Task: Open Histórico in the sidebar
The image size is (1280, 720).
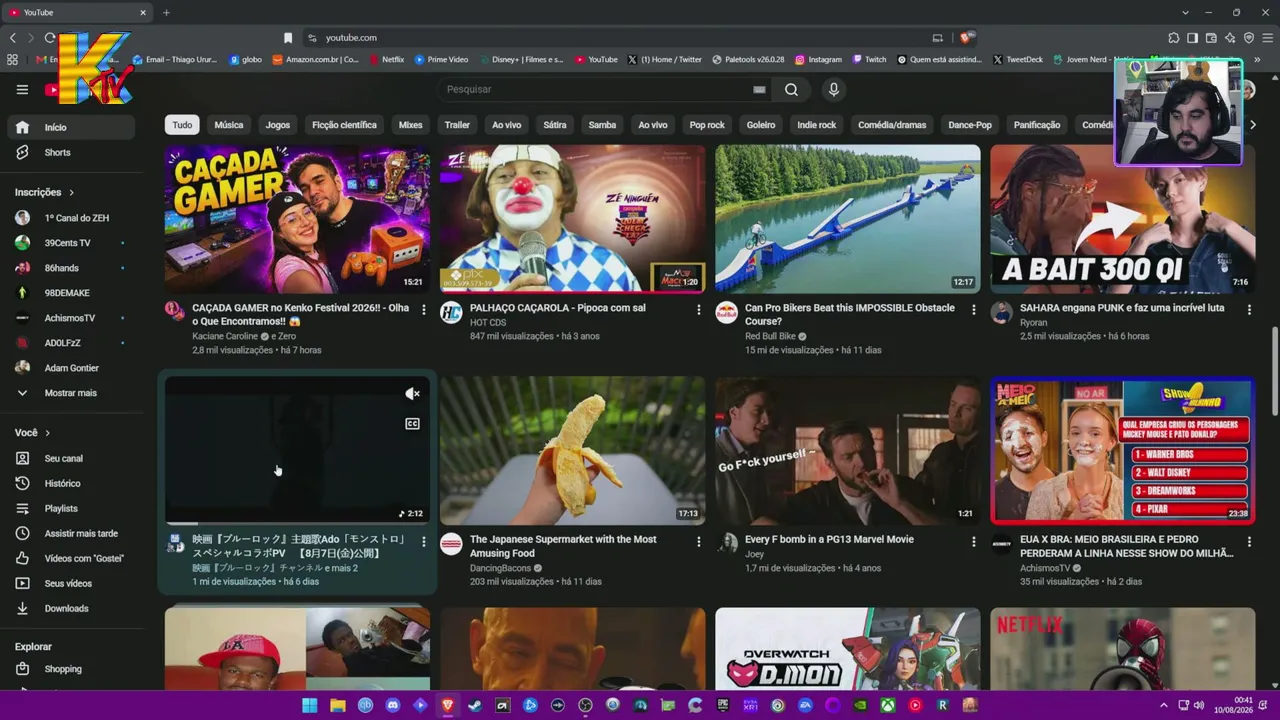Action: pyautogui.click(x=71, y=483)
